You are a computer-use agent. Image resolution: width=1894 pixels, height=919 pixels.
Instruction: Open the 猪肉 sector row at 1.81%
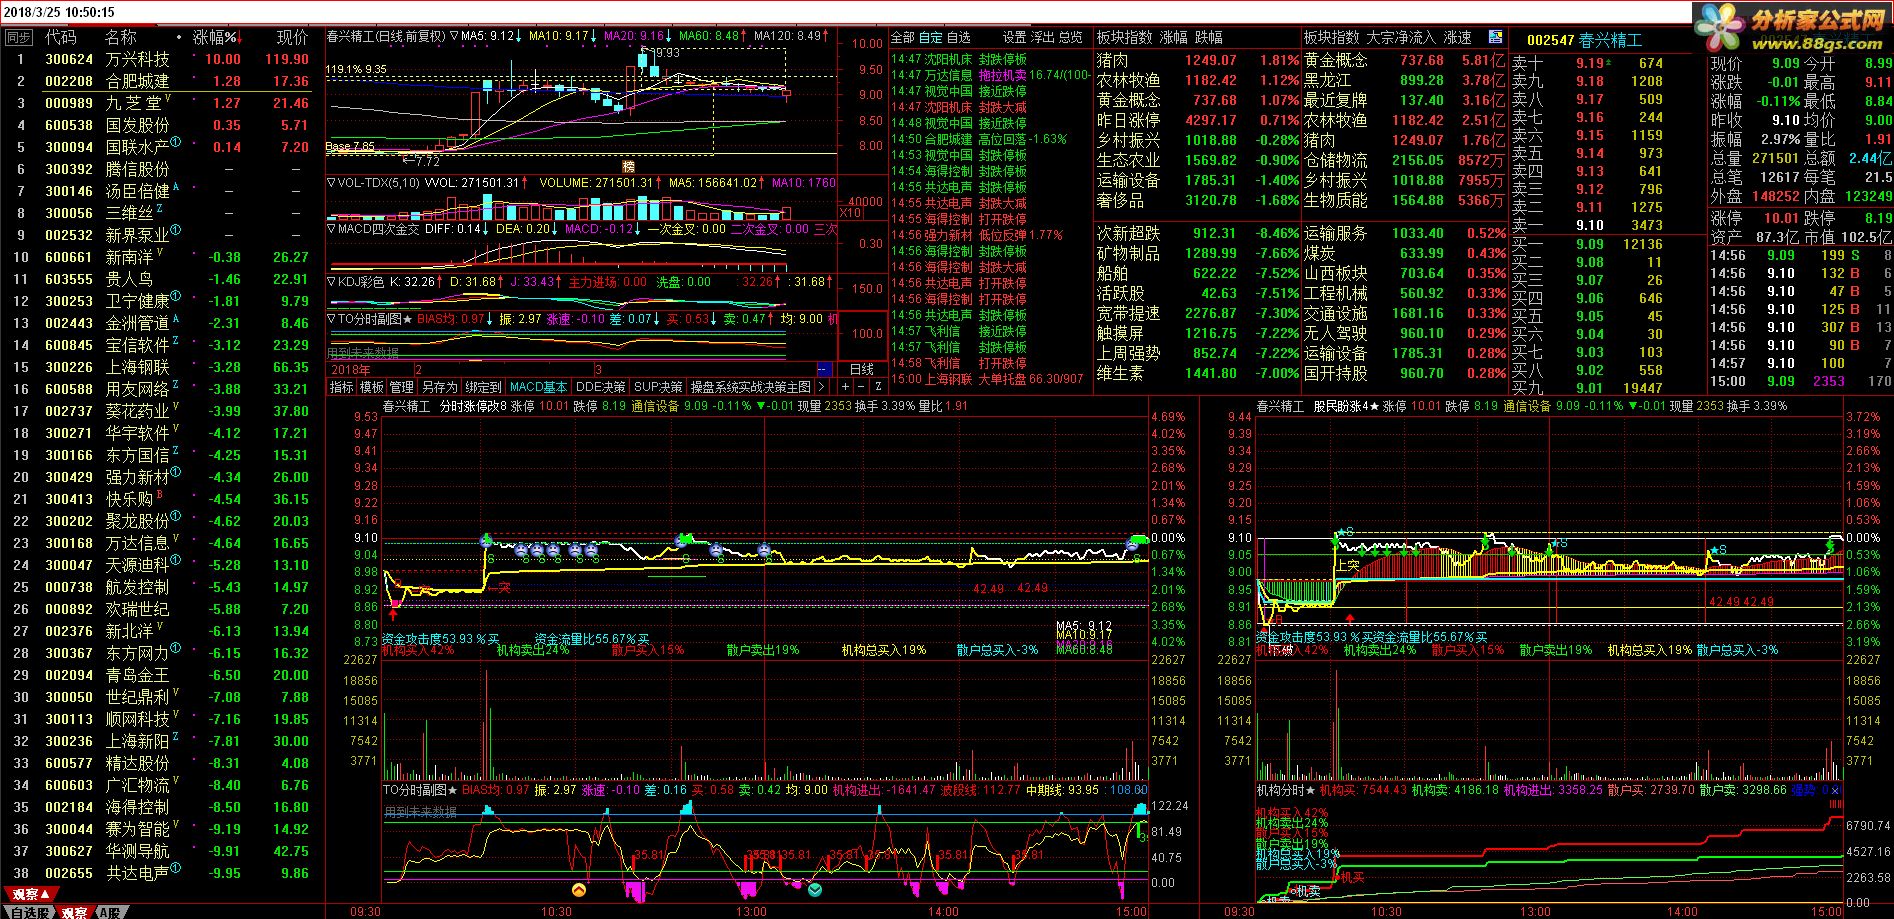coord(1197,60)
